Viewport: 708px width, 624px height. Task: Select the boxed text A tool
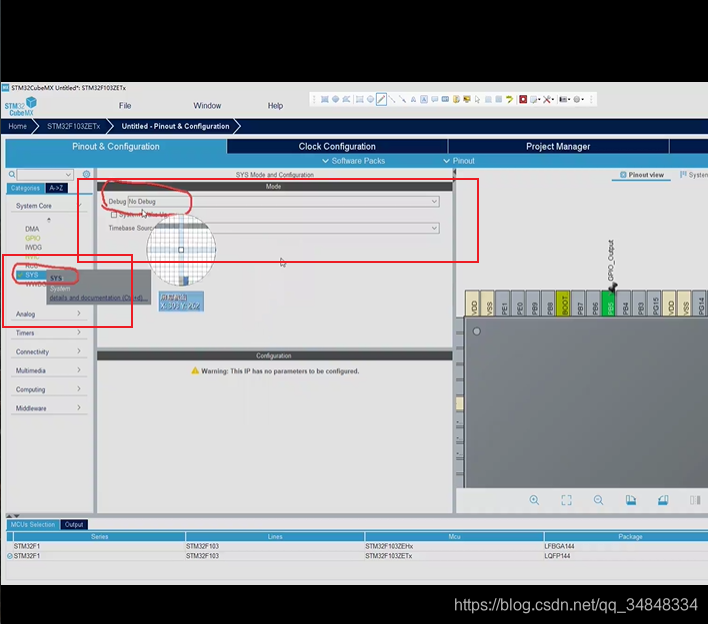[x=424, y=99]
